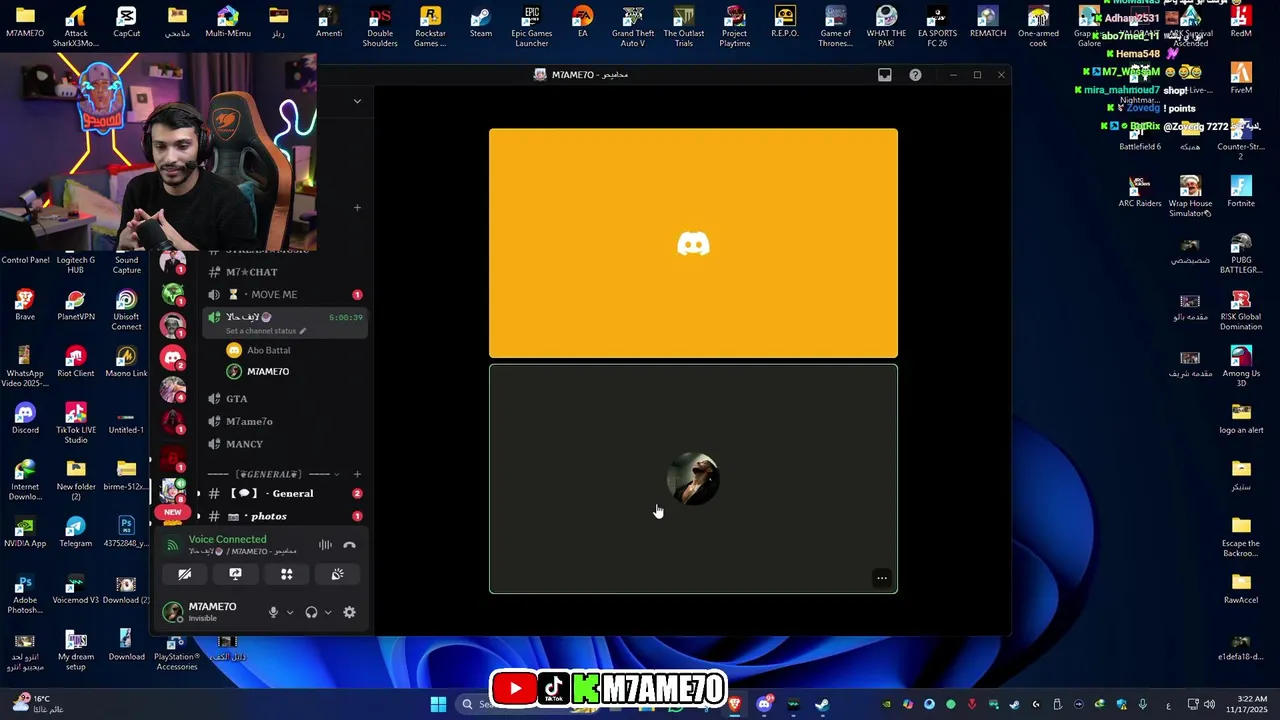Join the M7ame7o voice channel
Screen dimensions: 1280x720
249,421
